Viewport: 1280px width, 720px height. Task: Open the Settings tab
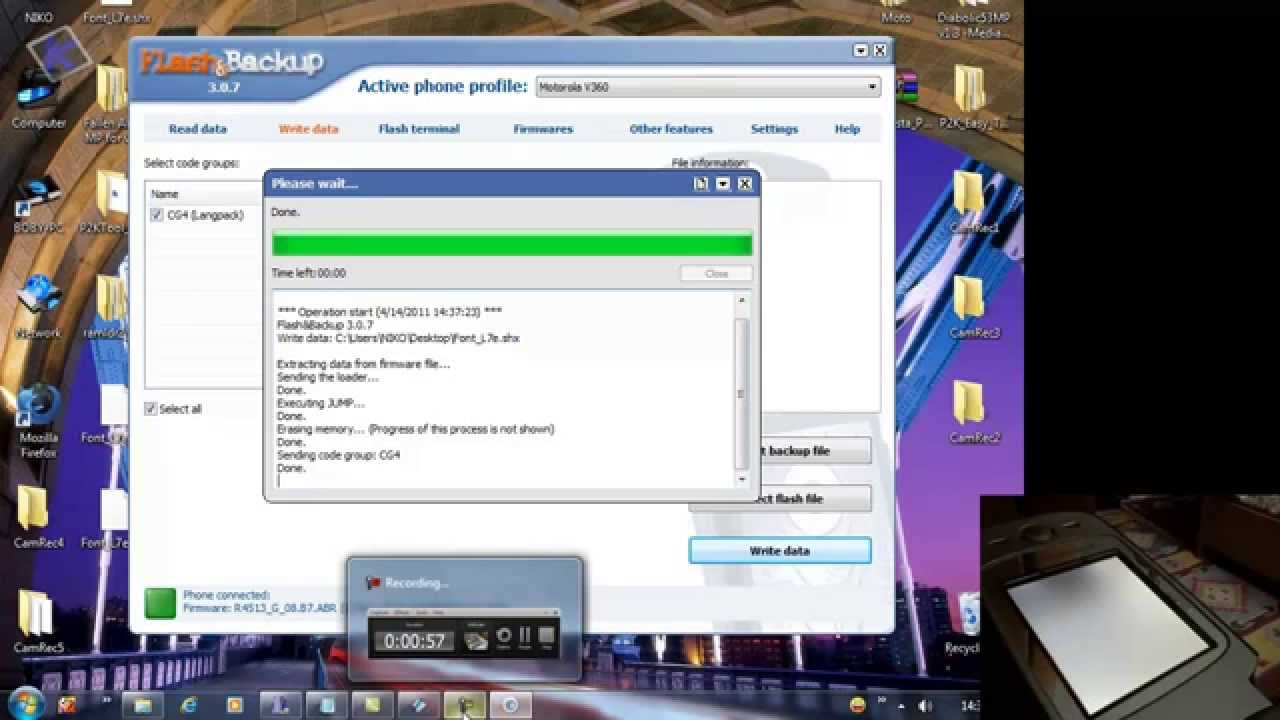tap(774, 129)
